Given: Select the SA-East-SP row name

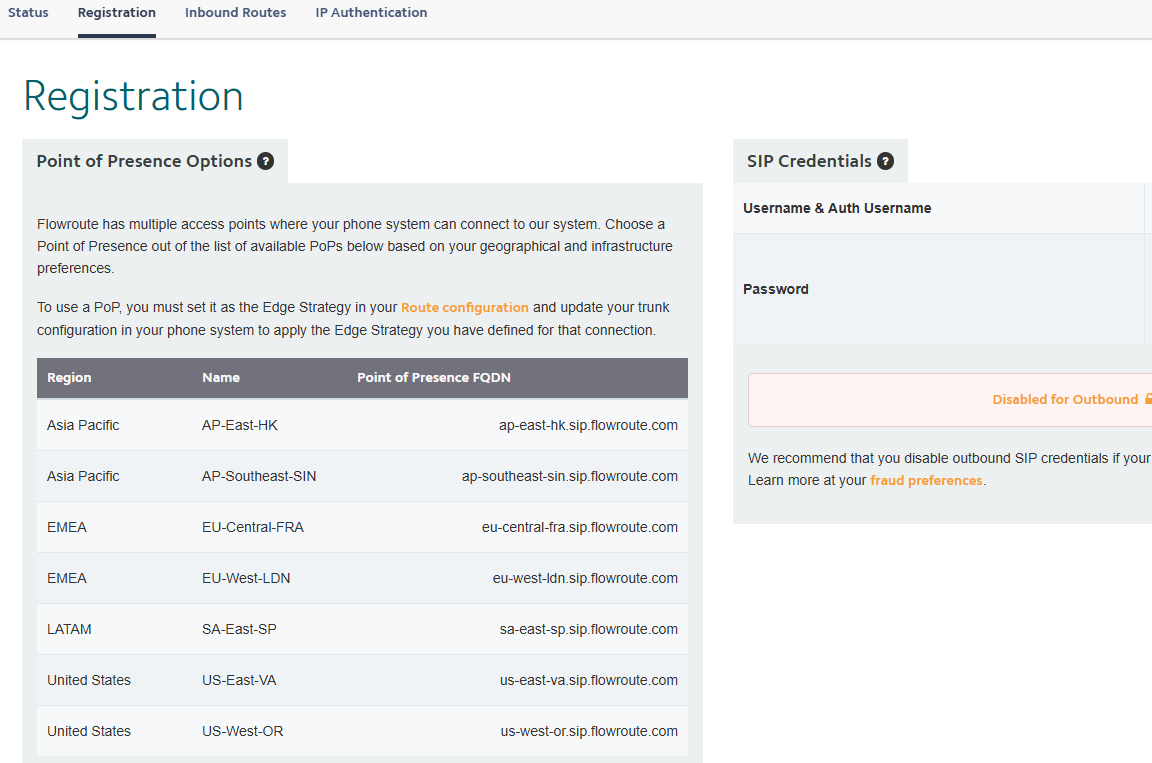Looking at the screenshot, I should 239,629.
